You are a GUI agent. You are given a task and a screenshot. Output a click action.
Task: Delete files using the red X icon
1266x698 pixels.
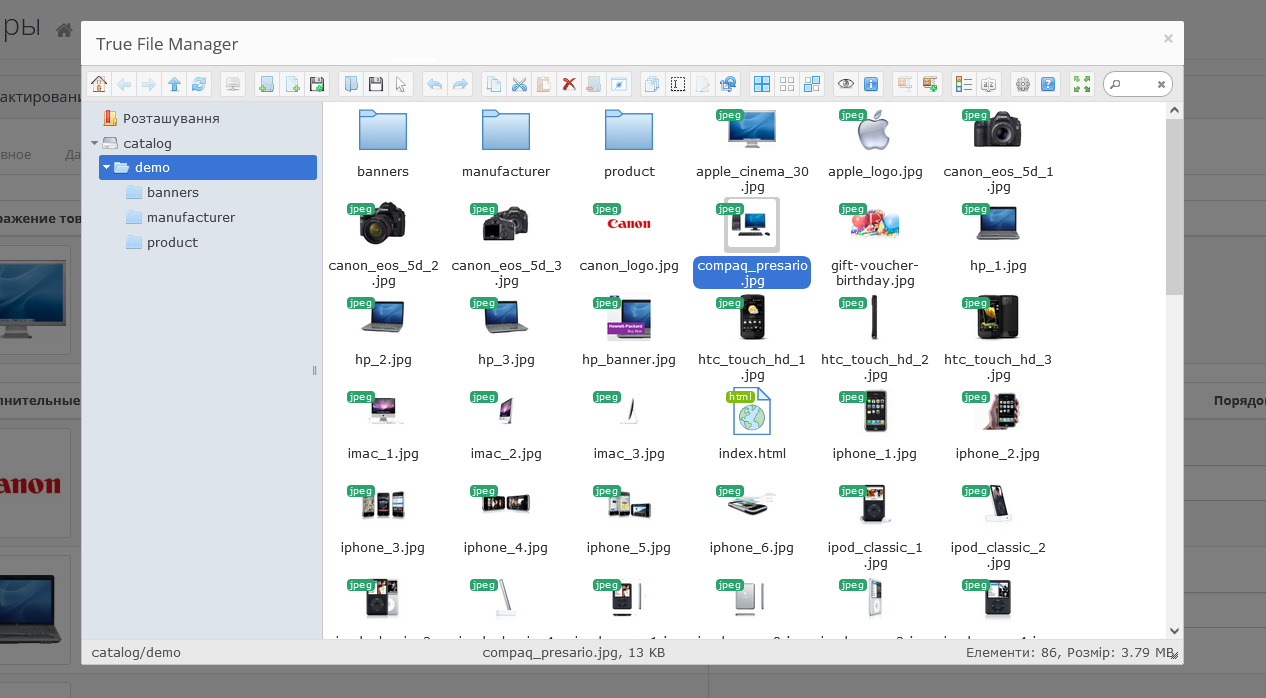(568, 84)
